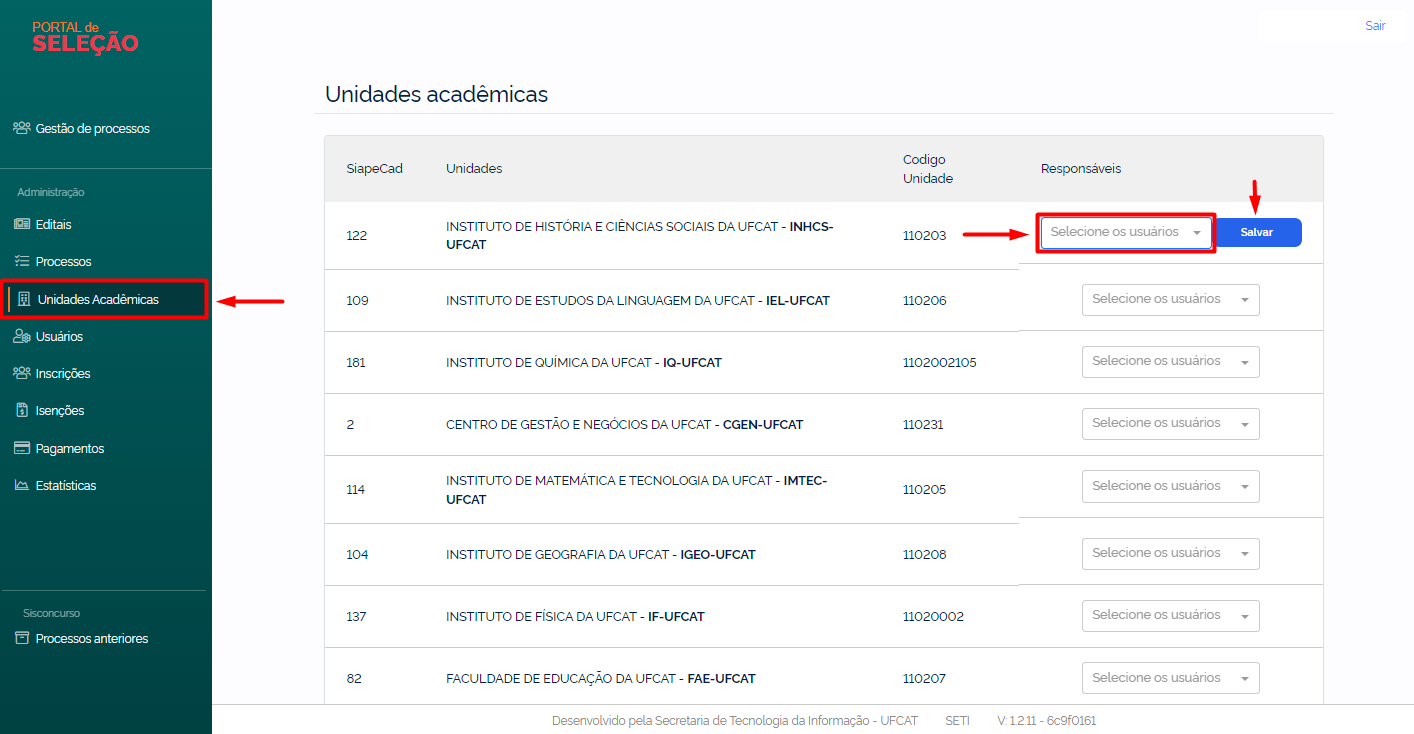The width and height of the screenshot is (1414, 734).
Task: Open users dropdown for IF-UFCAT row
Action: (1170, 616)
